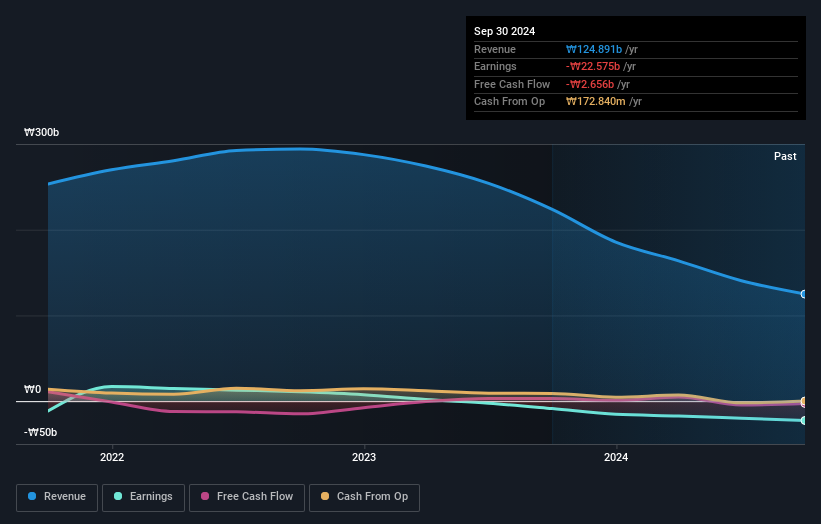Toggle the Revenue legend button
Viewport: 821px width, 524px height.
57,497
